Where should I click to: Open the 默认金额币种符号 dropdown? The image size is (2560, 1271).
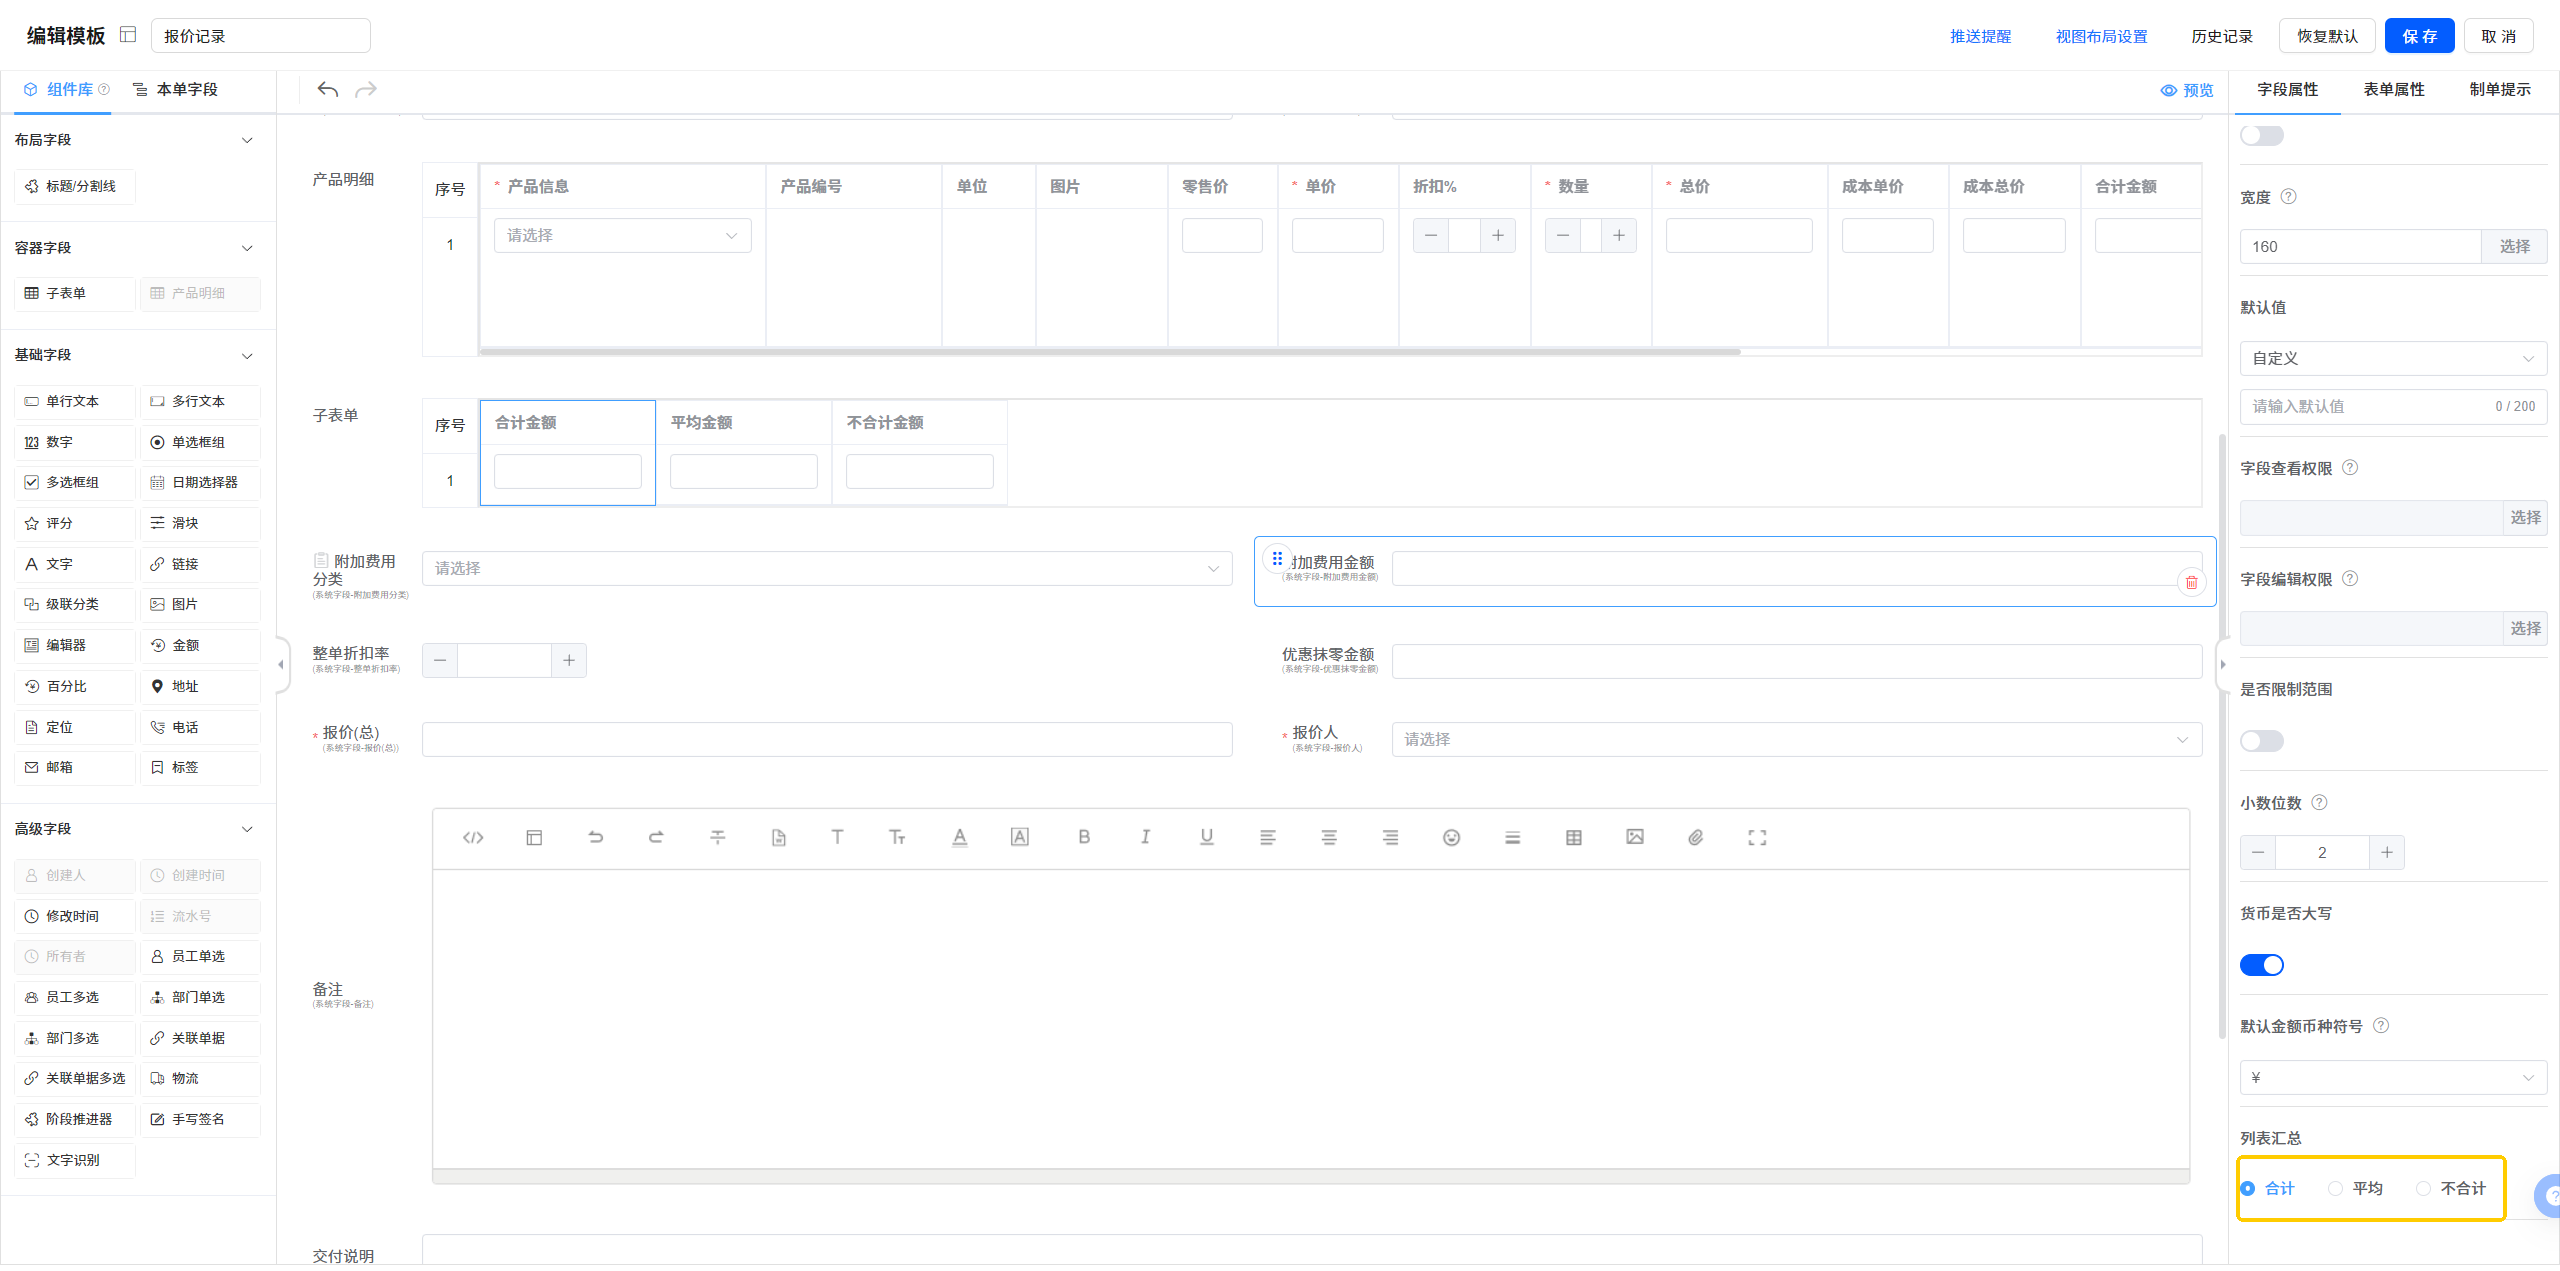coord(2392,1078)
